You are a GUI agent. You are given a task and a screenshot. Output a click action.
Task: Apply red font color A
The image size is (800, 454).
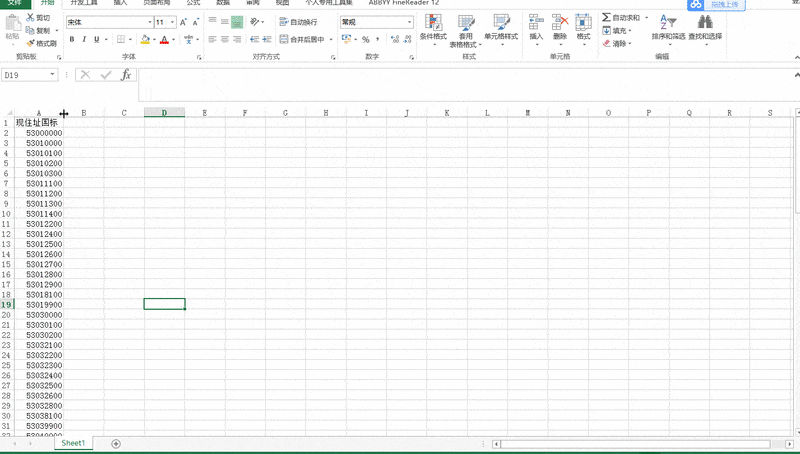pos(164,39)
